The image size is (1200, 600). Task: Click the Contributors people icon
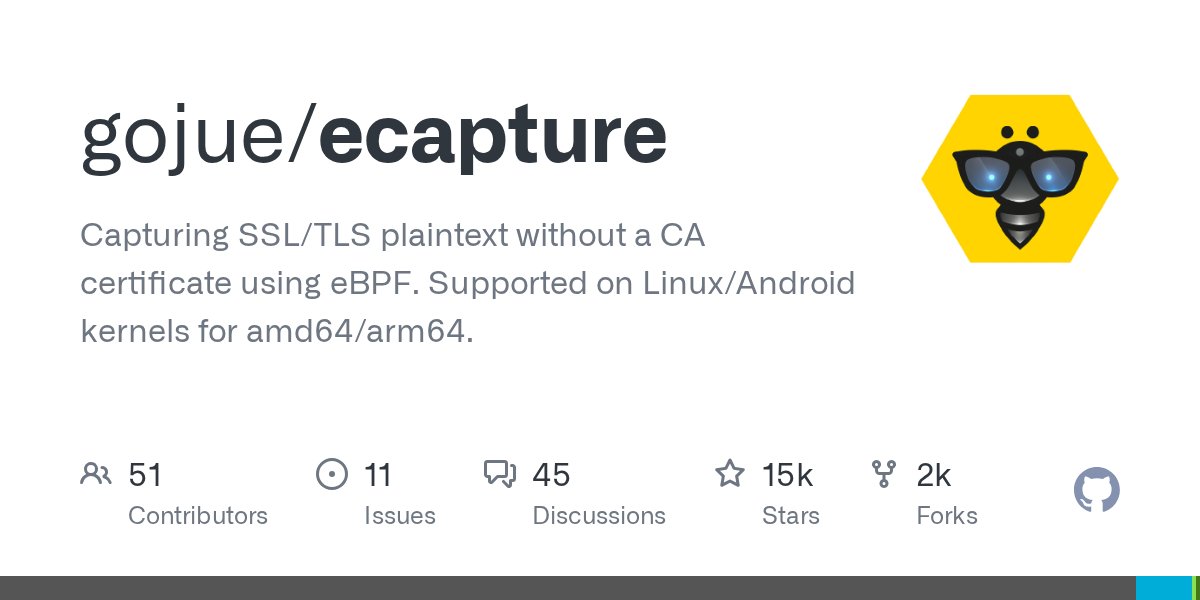point(96,474)
